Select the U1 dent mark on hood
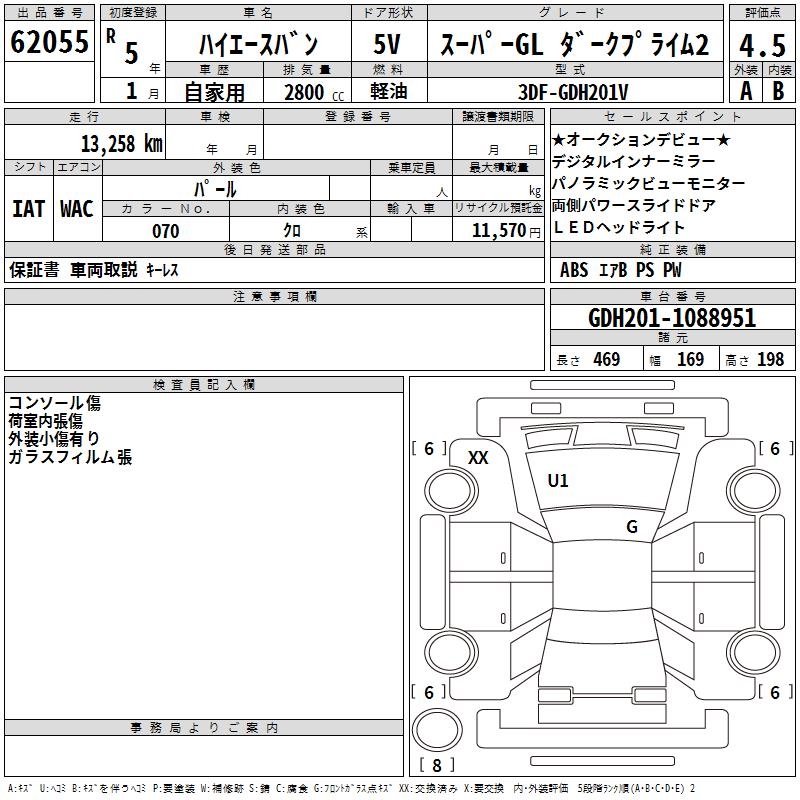Viewport: 800px width, 800px height. (x=557, y=481)
